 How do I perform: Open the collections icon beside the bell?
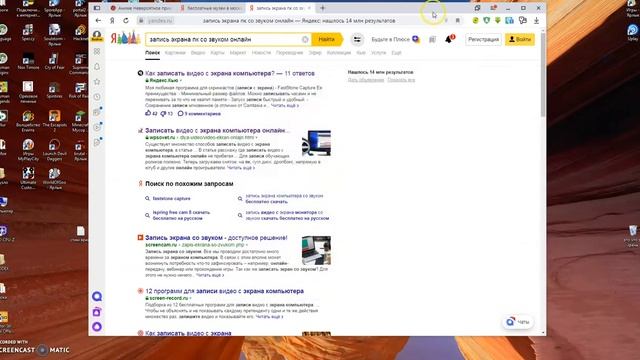432,40
